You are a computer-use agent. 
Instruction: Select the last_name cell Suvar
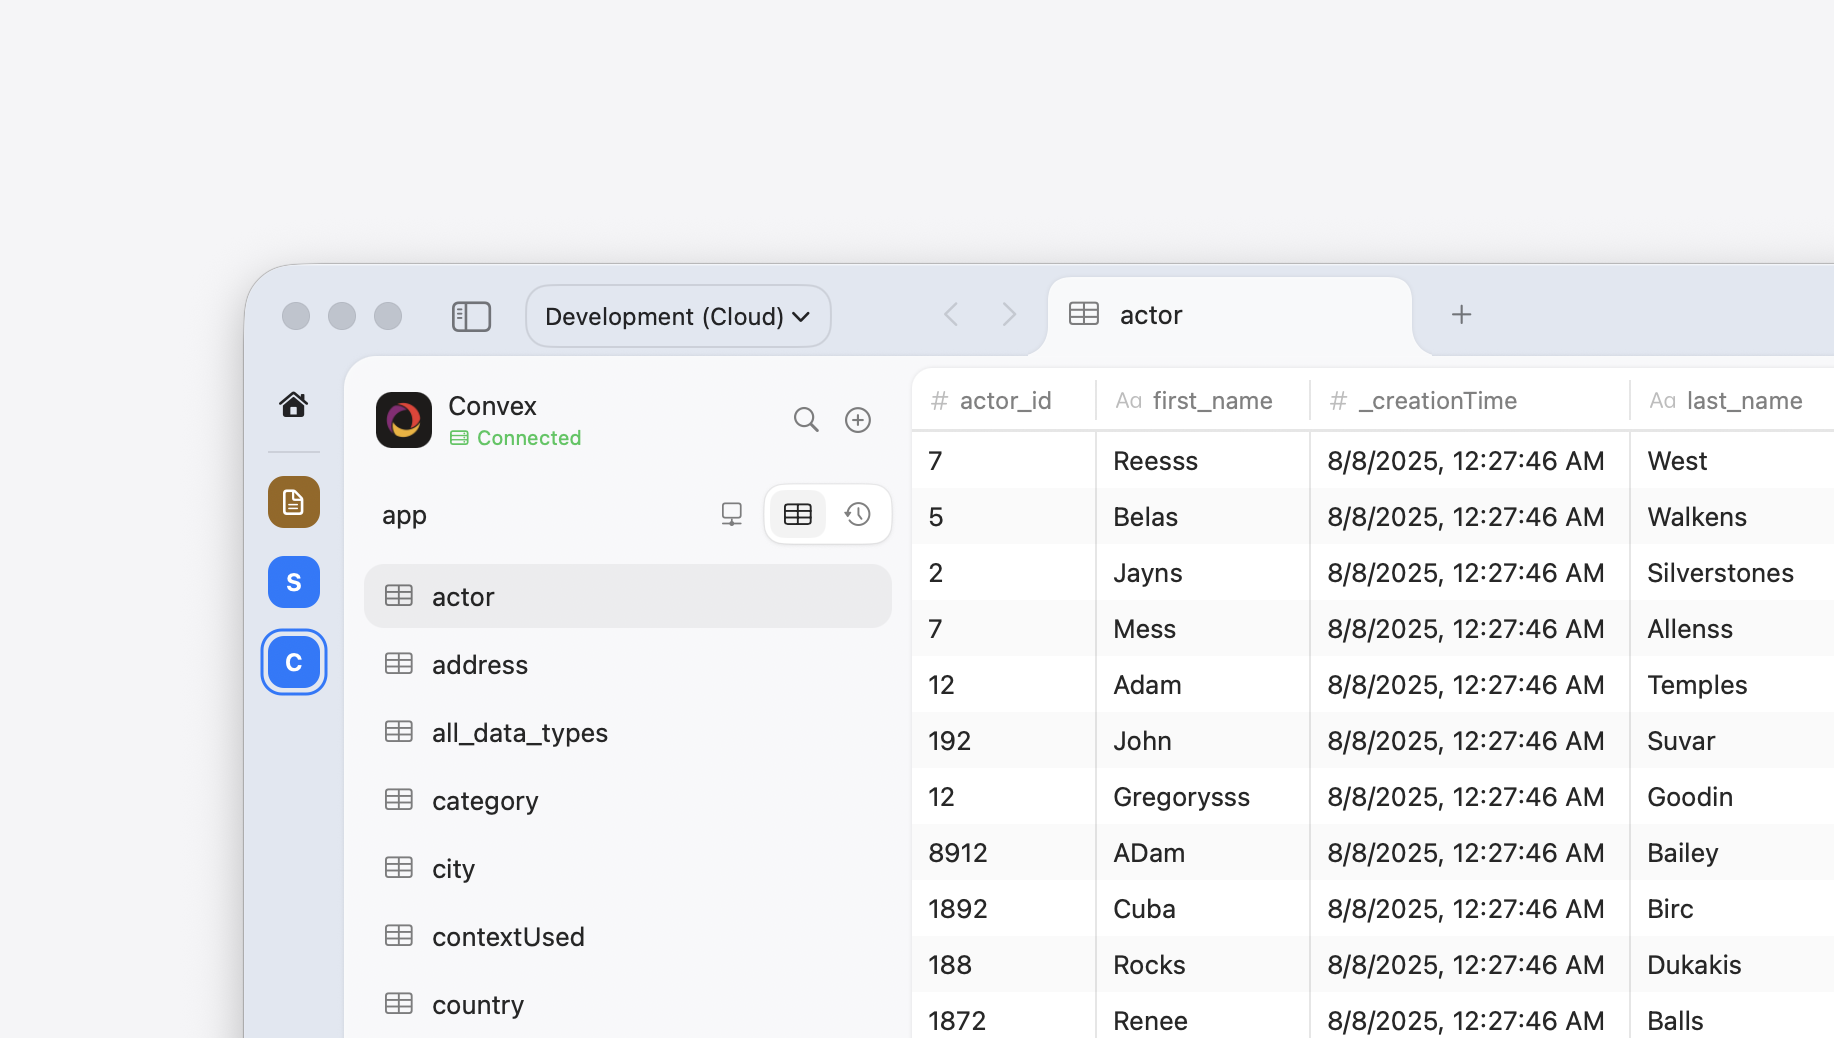coord(1733,741)
